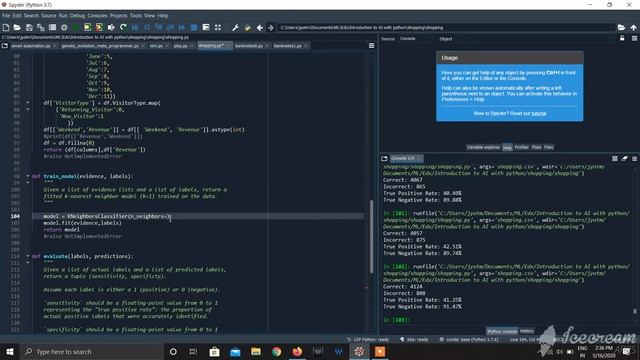Open Firefox from the taskbar
Image resolution: width=640 pixels, height=360 pixels.
297,351
